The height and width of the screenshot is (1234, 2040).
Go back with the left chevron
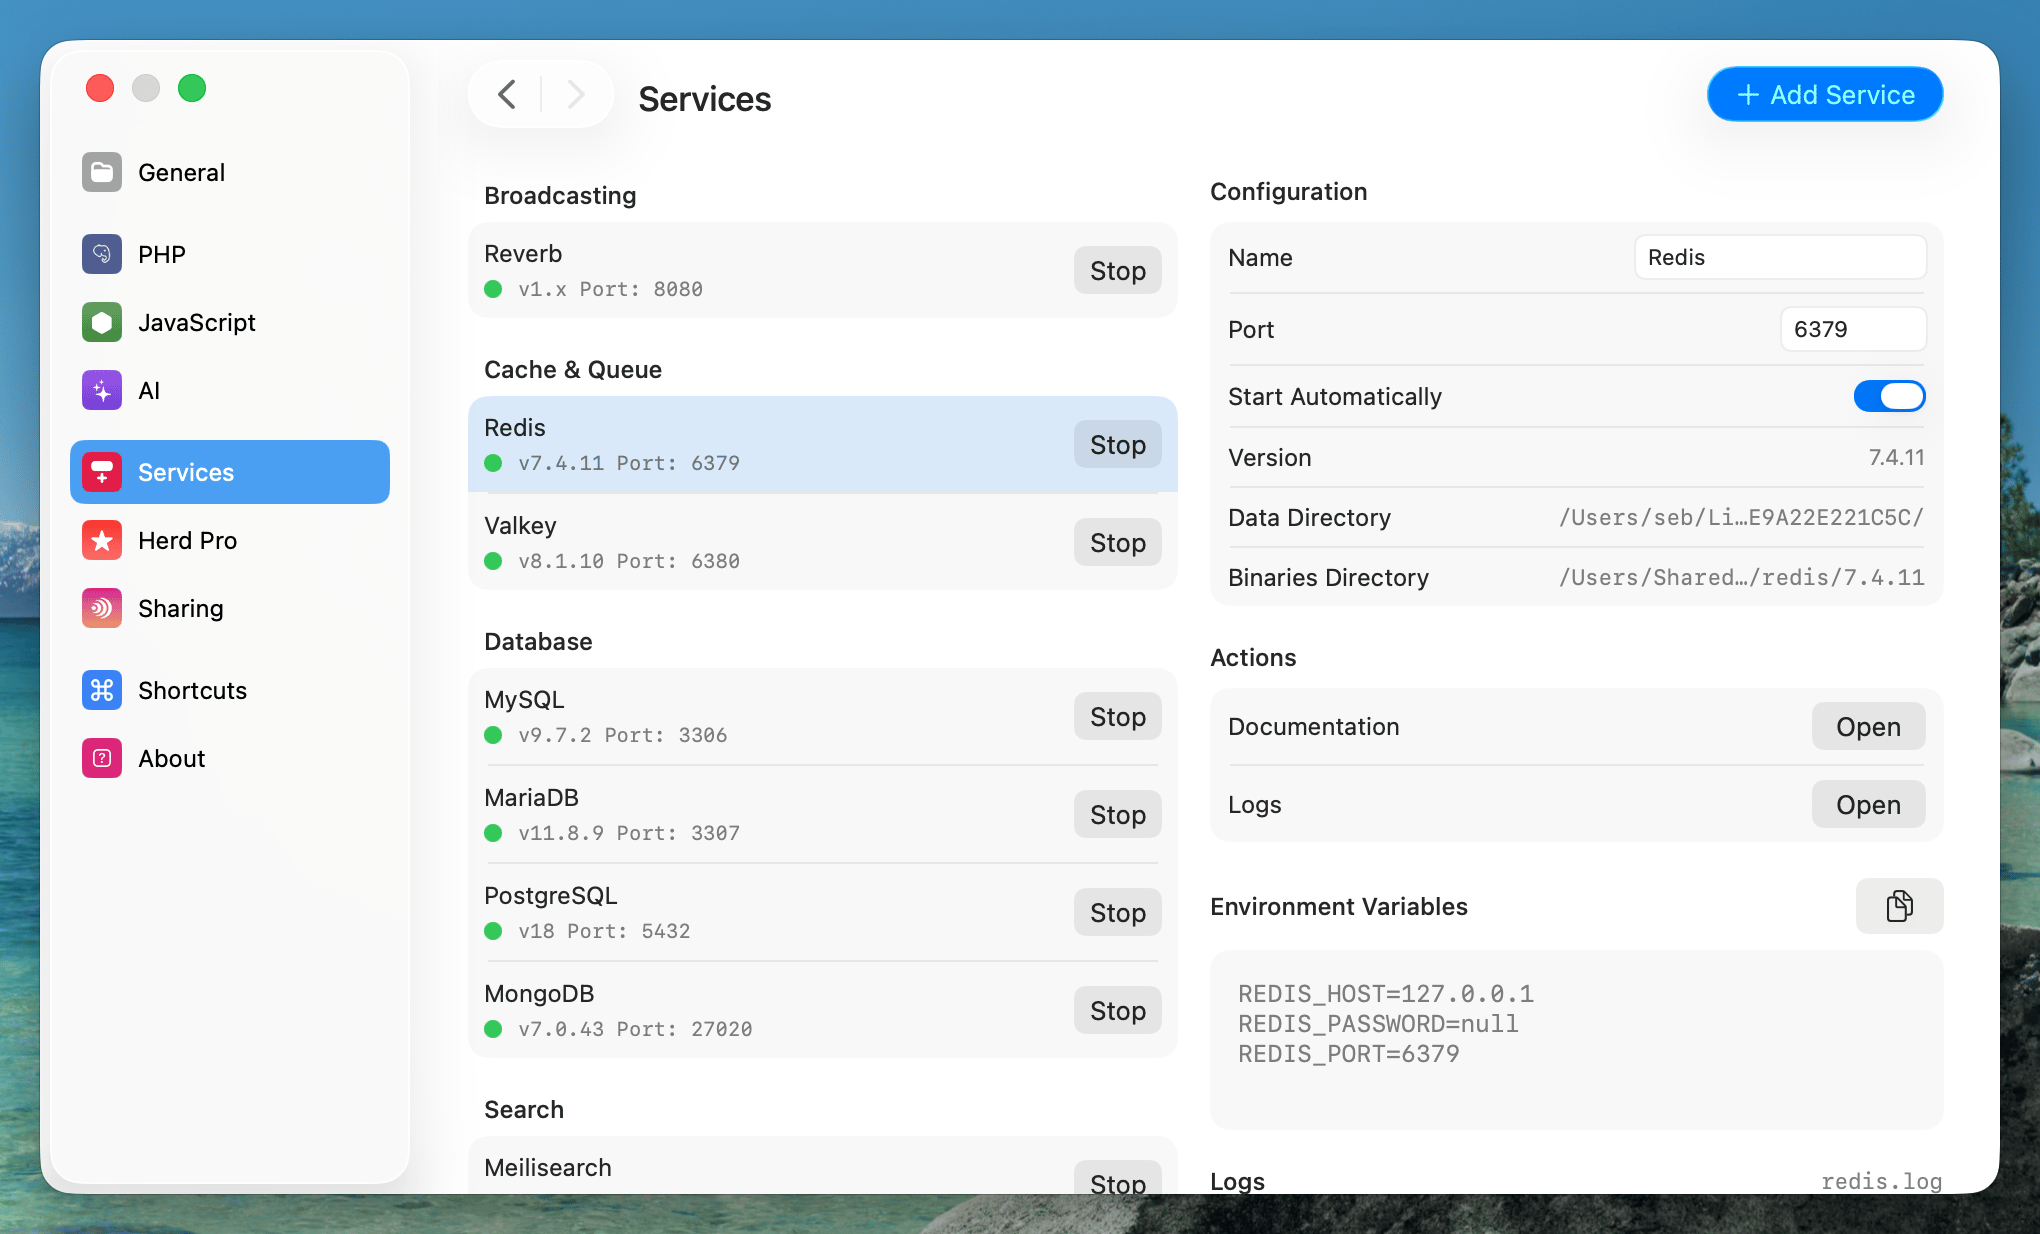coord(507,95)
